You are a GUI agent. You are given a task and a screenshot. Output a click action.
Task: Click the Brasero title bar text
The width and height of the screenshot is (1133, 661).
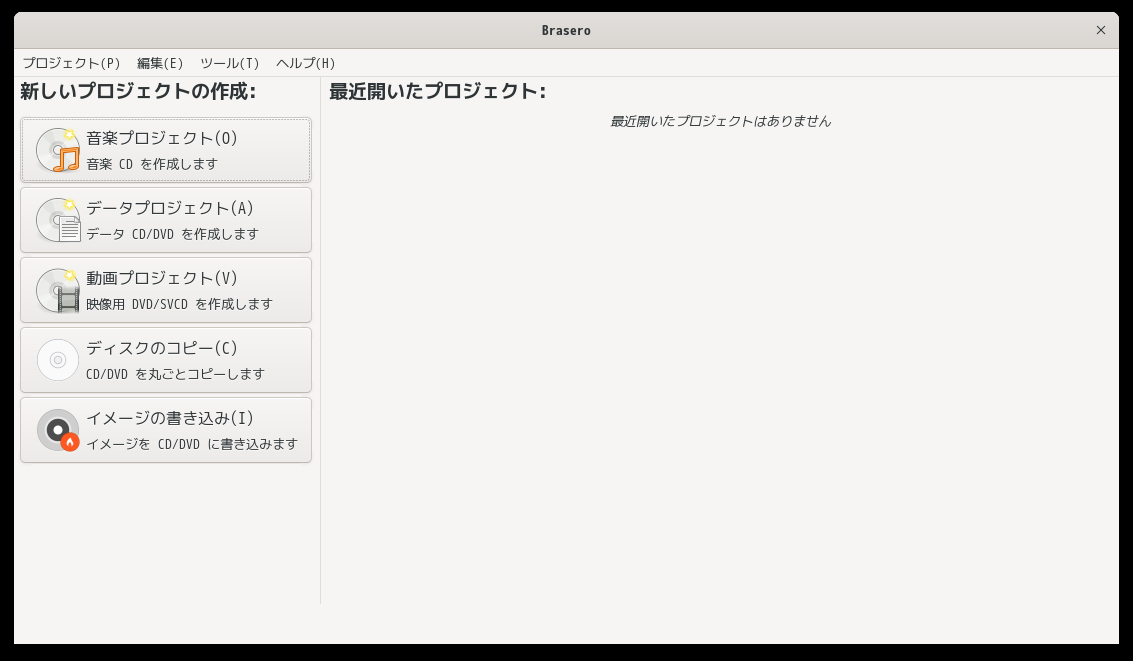(566, 30)
